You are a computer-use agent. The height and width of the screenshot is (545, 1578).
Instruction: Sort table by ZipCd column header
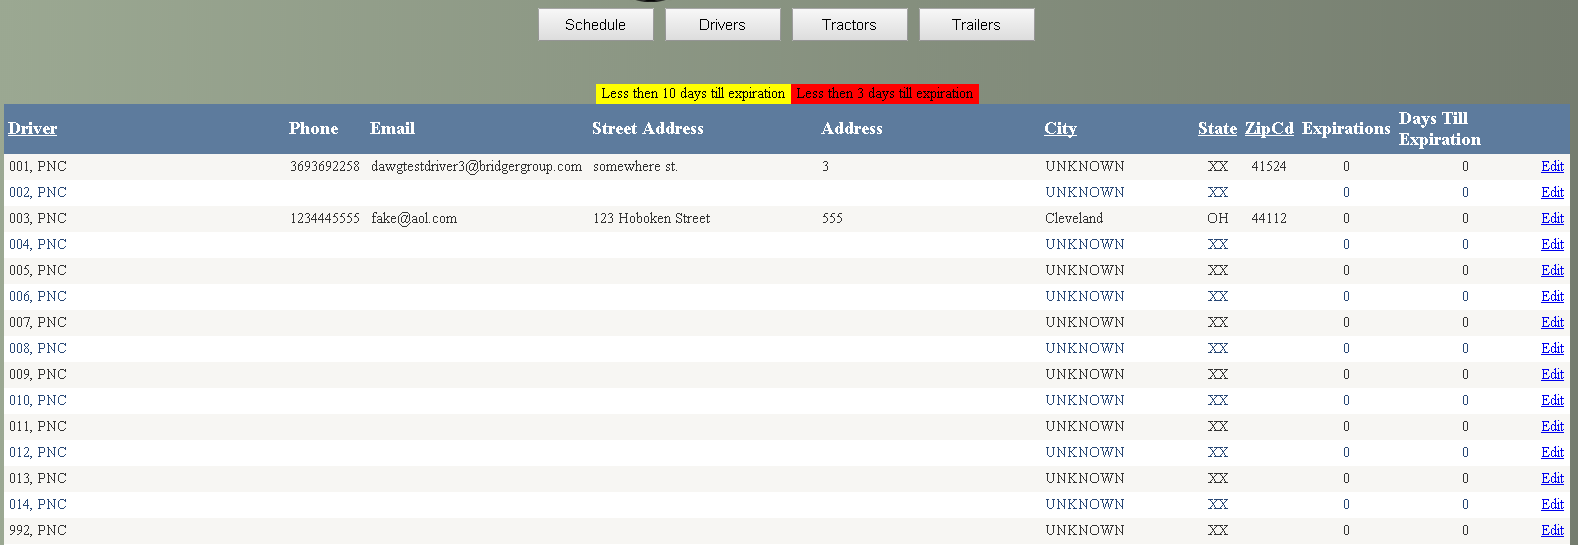click(1269, 128)
